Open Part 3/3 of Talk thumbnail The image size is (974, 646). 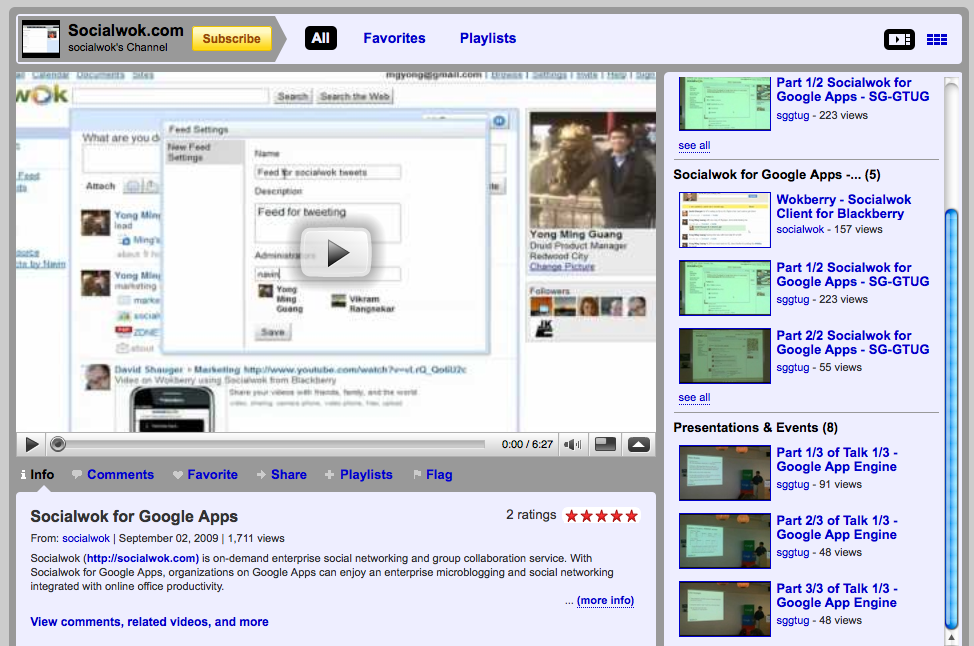click(724, 609)
